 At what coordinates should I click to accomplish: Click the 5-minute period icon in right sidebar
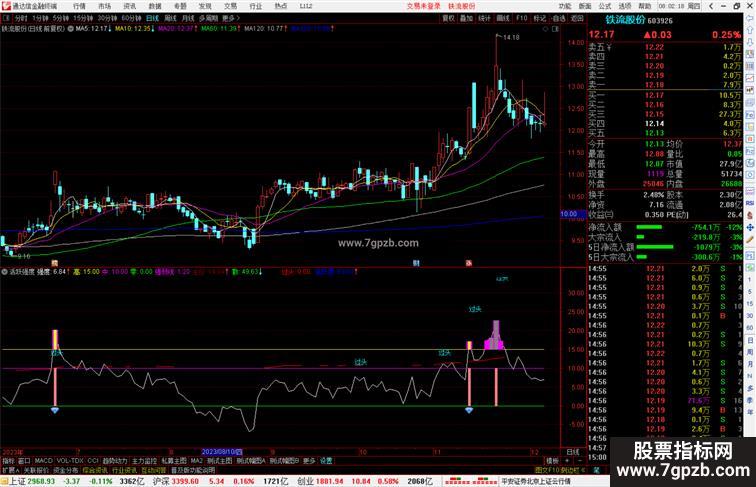click(x=750, y=291)
